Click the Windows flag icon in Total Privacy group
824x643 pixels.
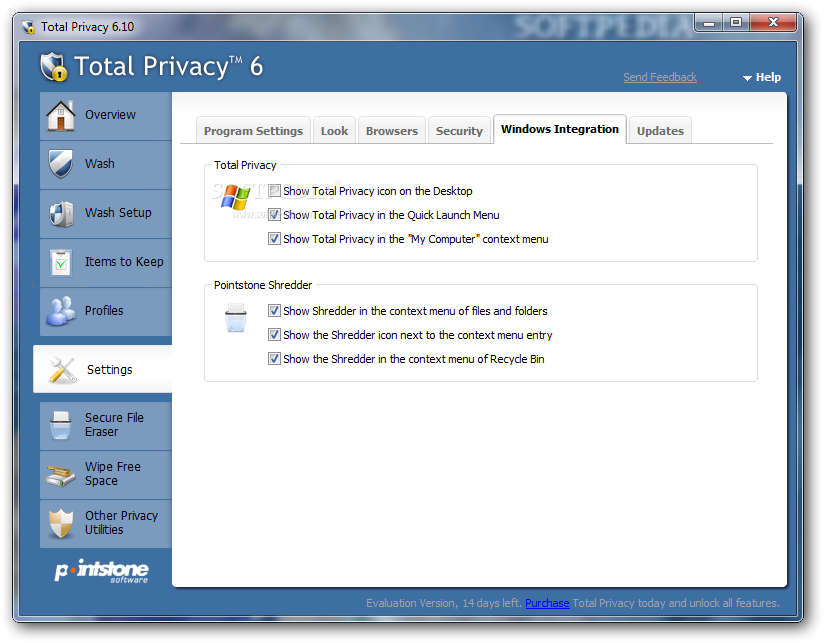click(x=235, y=197)
